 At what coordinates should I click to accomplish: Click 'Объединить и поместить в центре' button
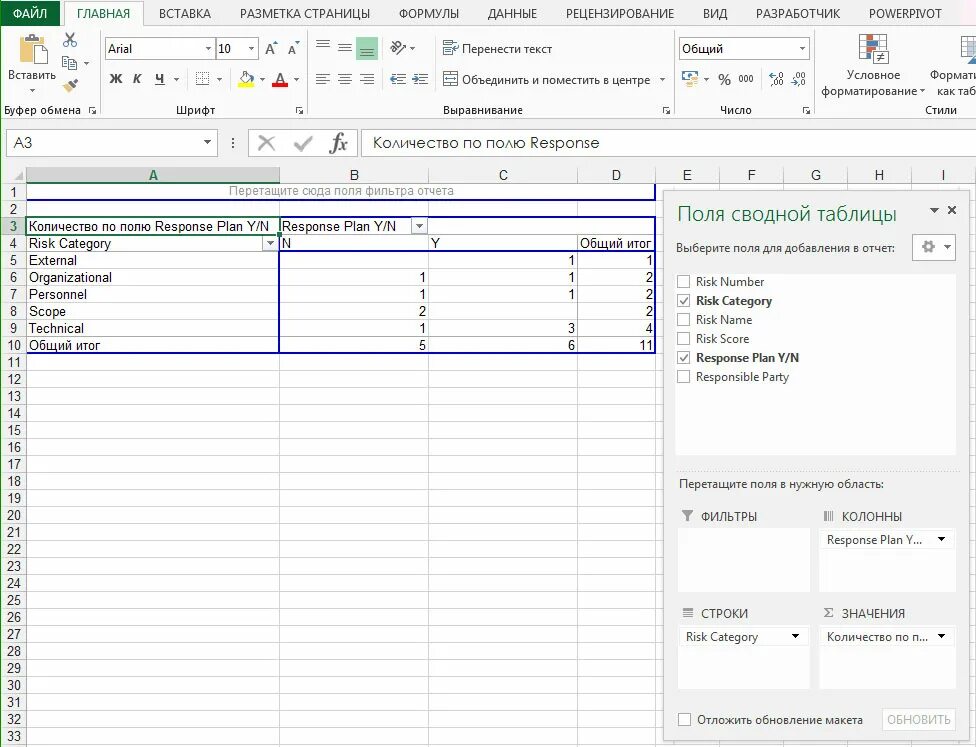547,79
